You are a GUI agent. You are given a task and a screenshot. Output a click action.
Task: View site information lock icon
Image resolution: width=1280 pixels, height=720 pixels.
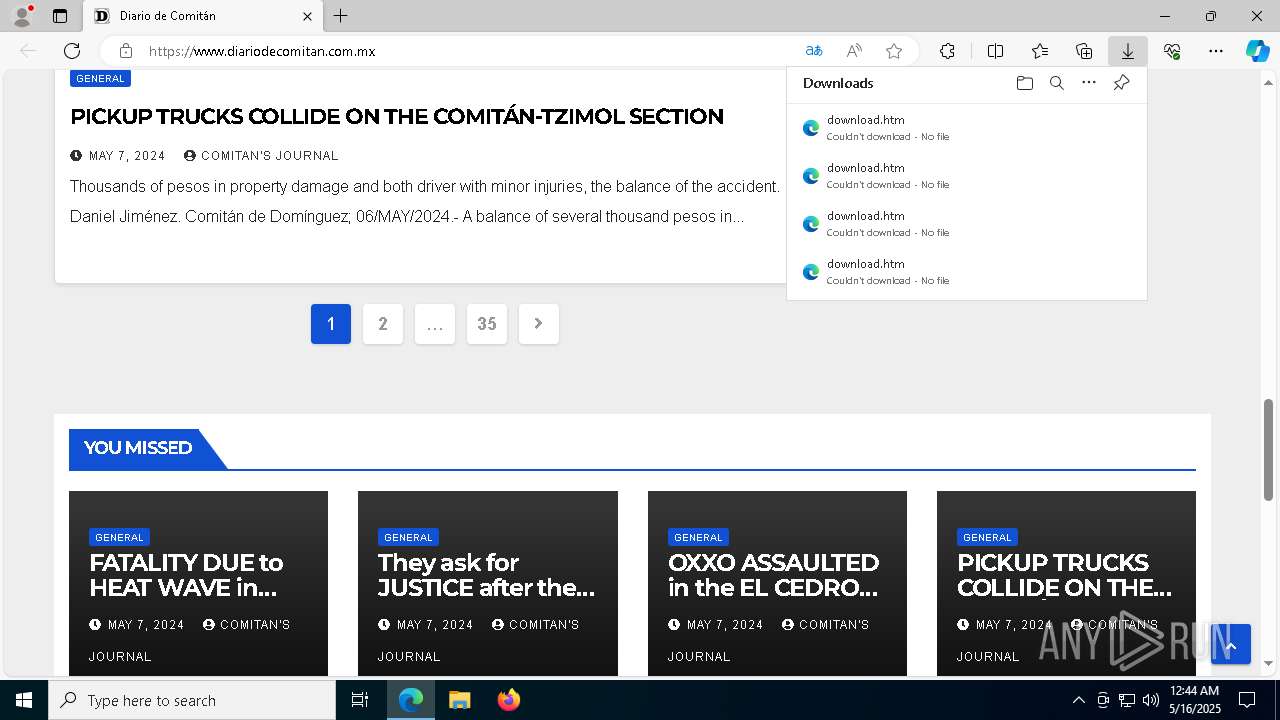pyautogui.click(x=126, y=51)
